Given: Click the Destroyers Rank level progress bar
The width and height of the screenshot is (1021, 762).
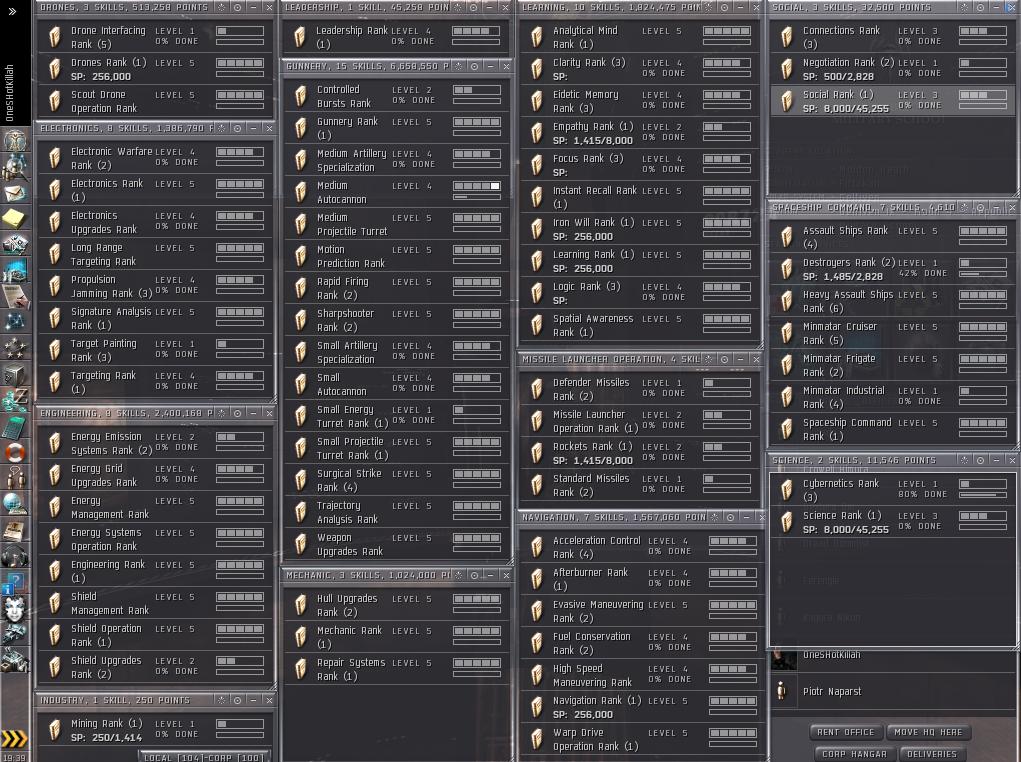Looking at the screenshot, I should click(x=983, y=274).
